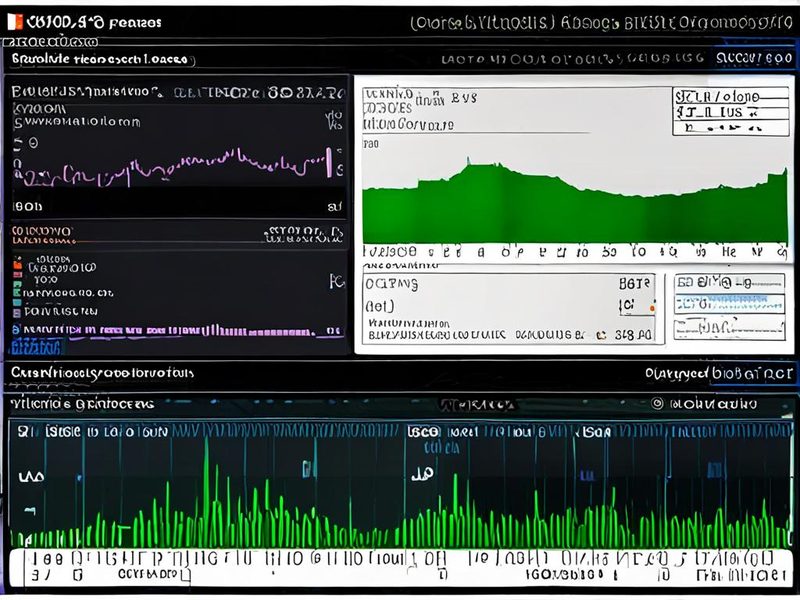Image resolution: width=800 pixels, height=600 pixels.
Task: Click the green area chart in white panel
Action: point(575,202)
